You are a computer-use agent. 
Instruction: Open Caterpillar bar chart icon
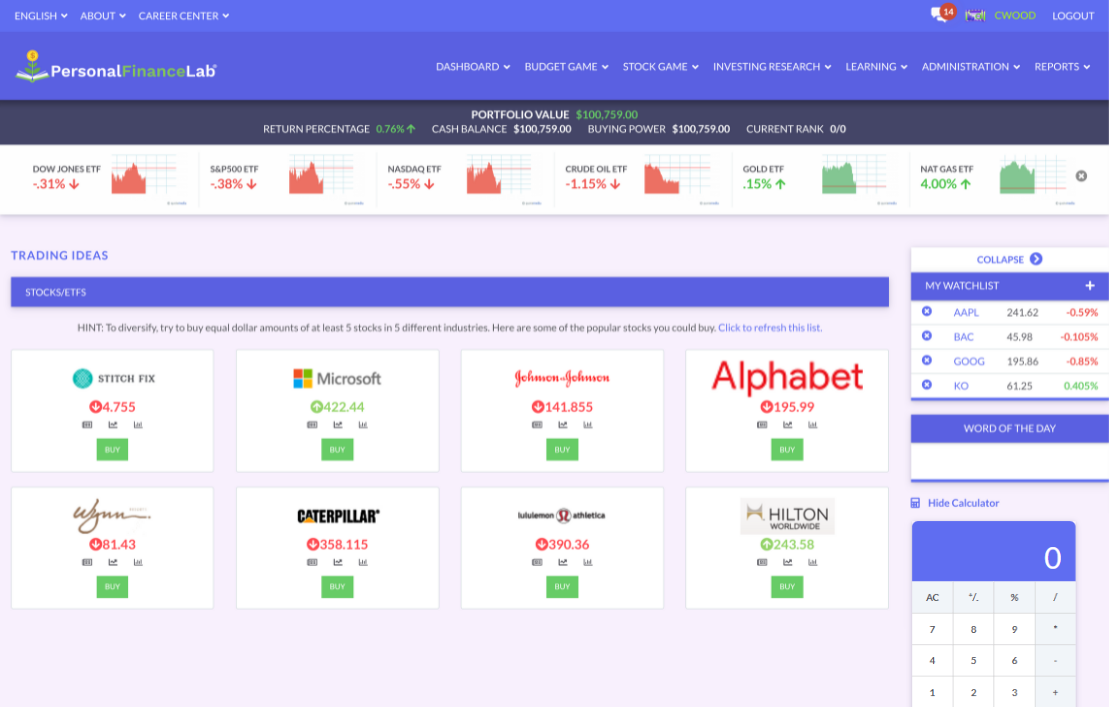pos(363,562)
